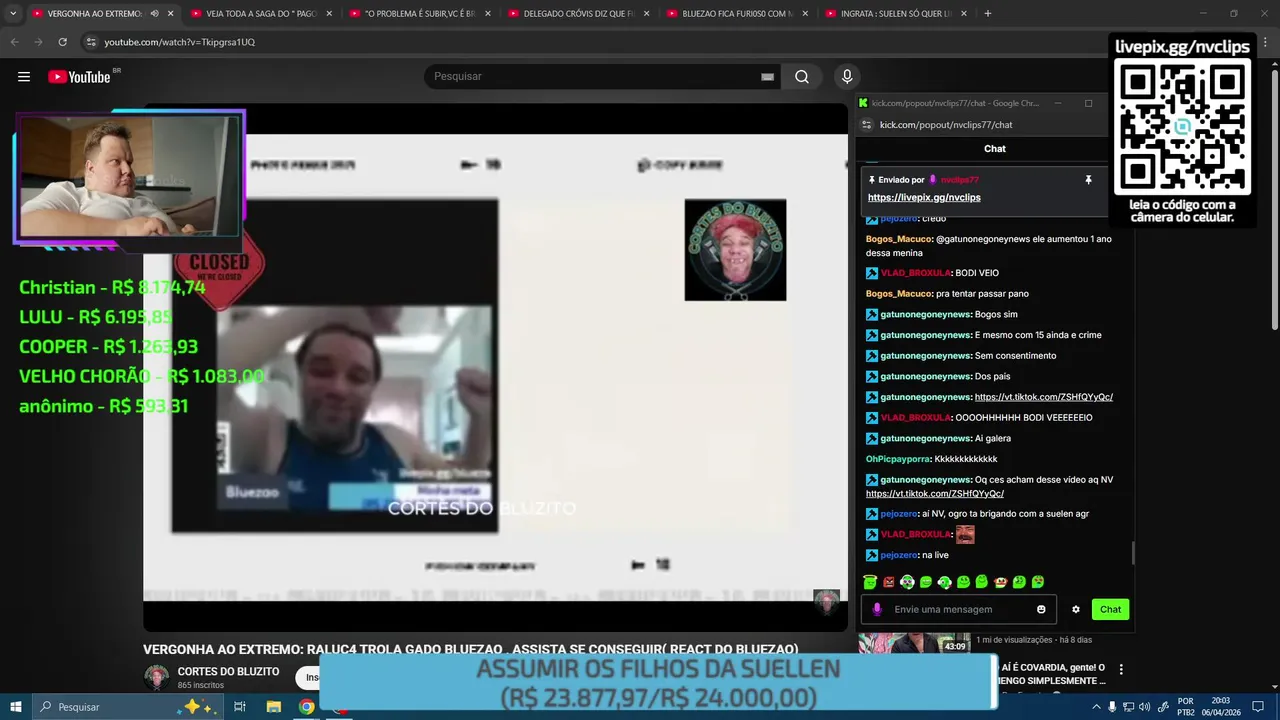
Task: Click the purple microphone icon in the message box
Action: pos(877,609)
